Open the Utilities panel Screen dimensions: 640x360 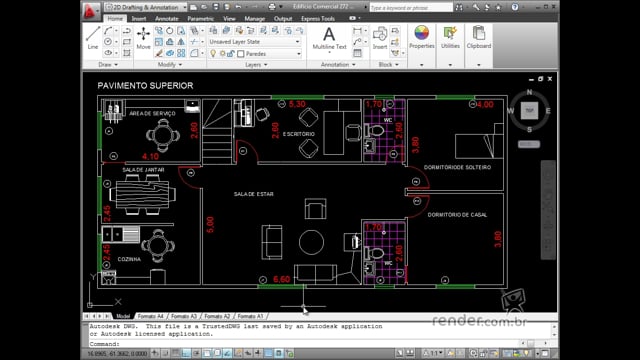click(x=450, y=37)
